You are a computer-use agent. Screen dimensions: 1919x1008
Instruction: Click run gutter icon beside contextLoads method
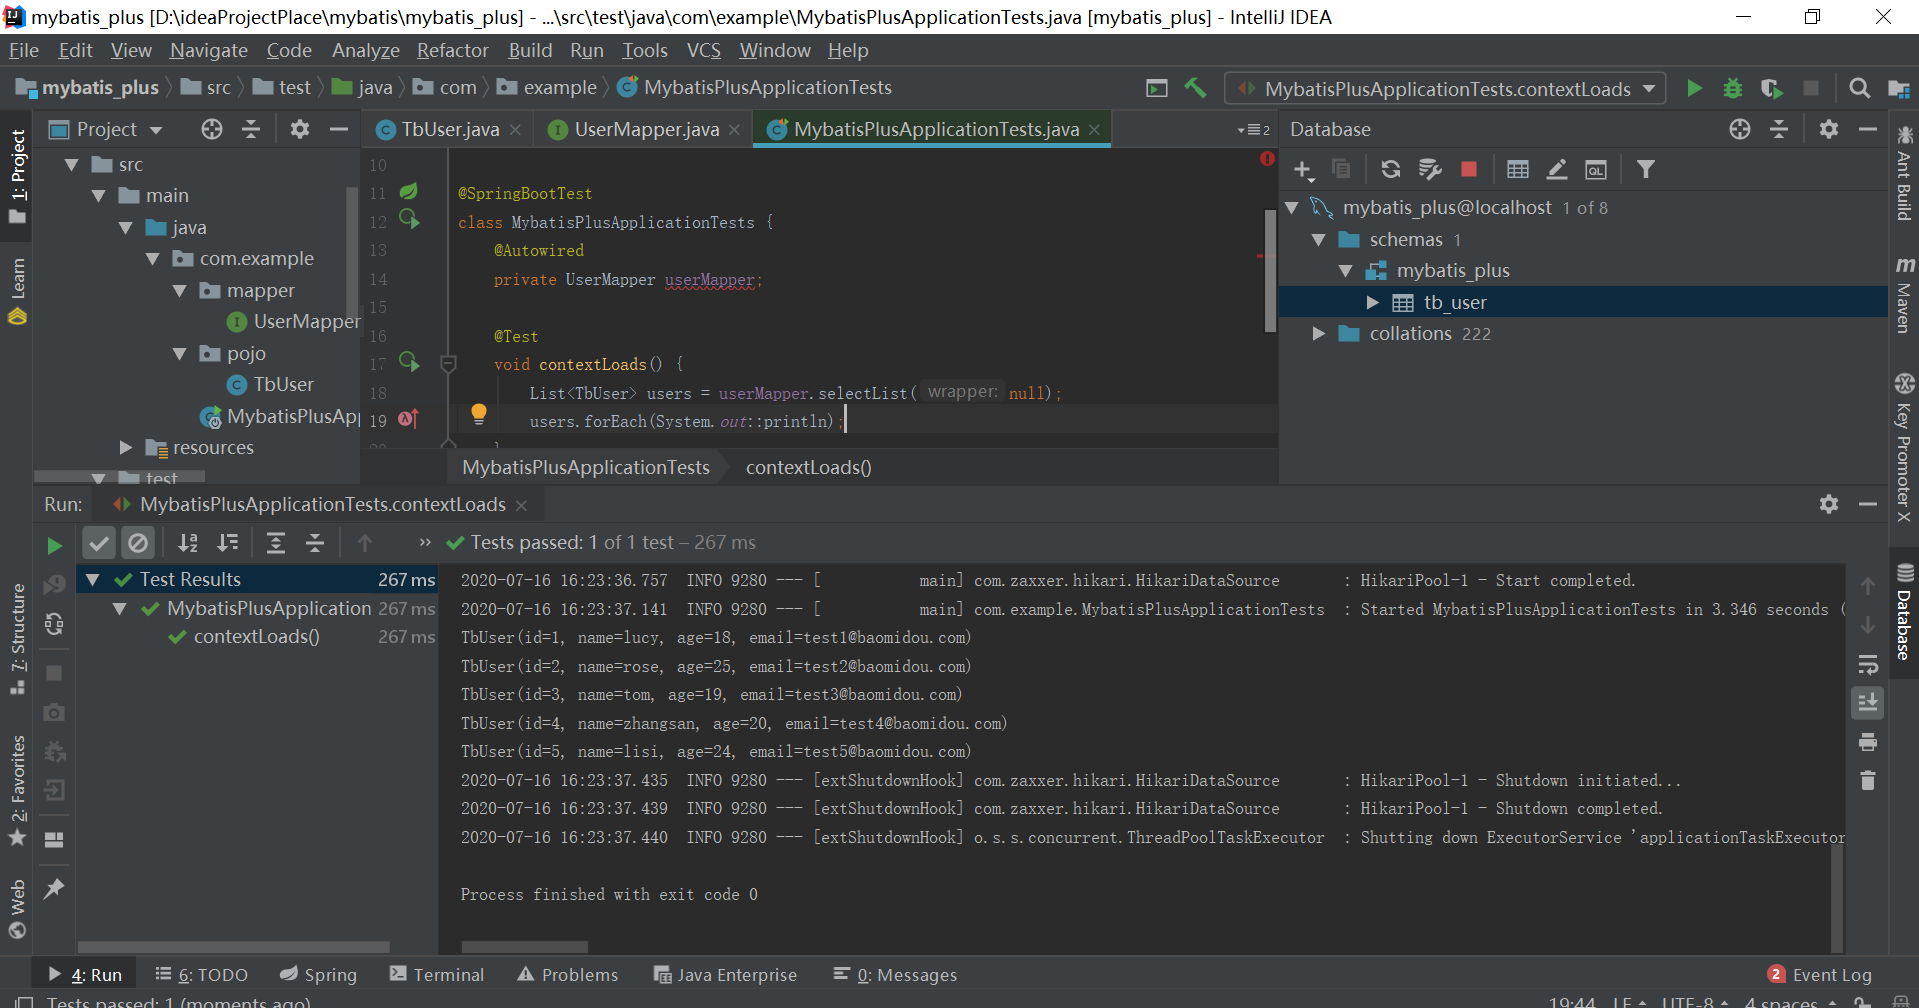pyautogui.click(x=410, y=361)
